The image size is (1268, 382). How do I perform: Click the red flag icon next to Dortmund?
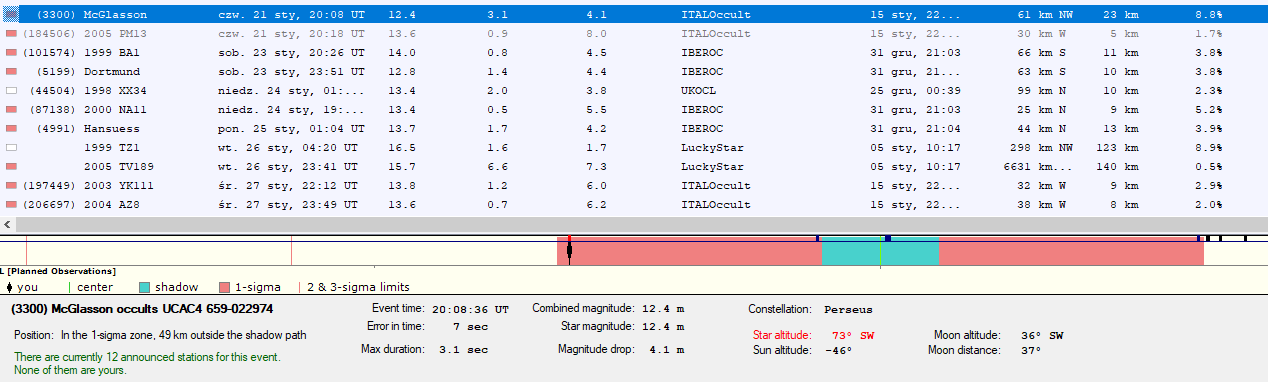tap(12, 72)
